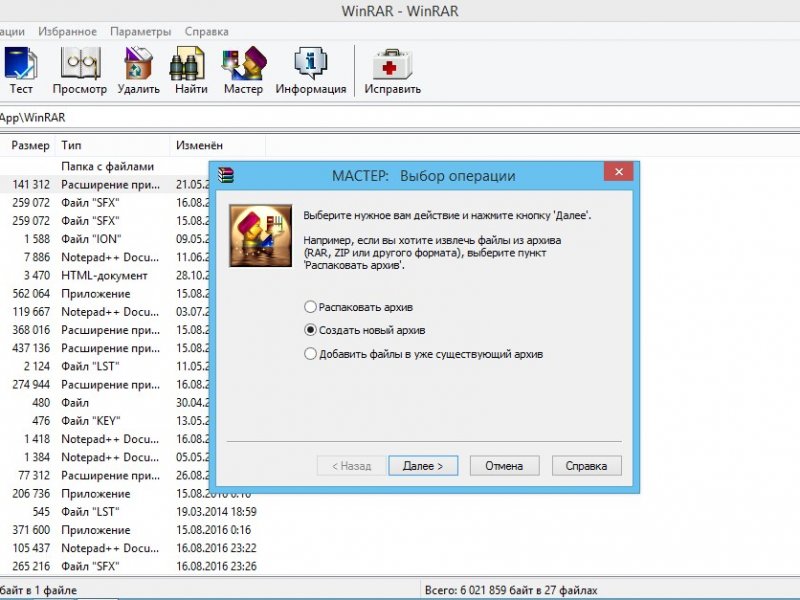Click the Исправить repair icon
This screenshot has width=800, height=600.
[392, 71]
